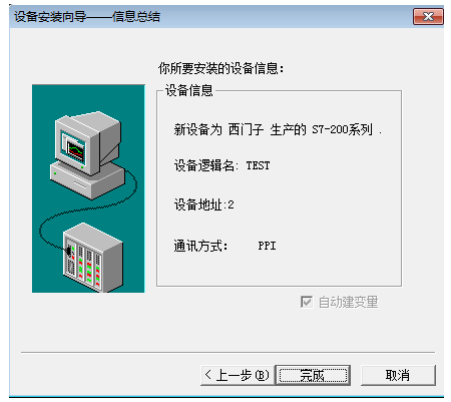
Task: Finish the wizard with 完成 button
Action: 313,375
